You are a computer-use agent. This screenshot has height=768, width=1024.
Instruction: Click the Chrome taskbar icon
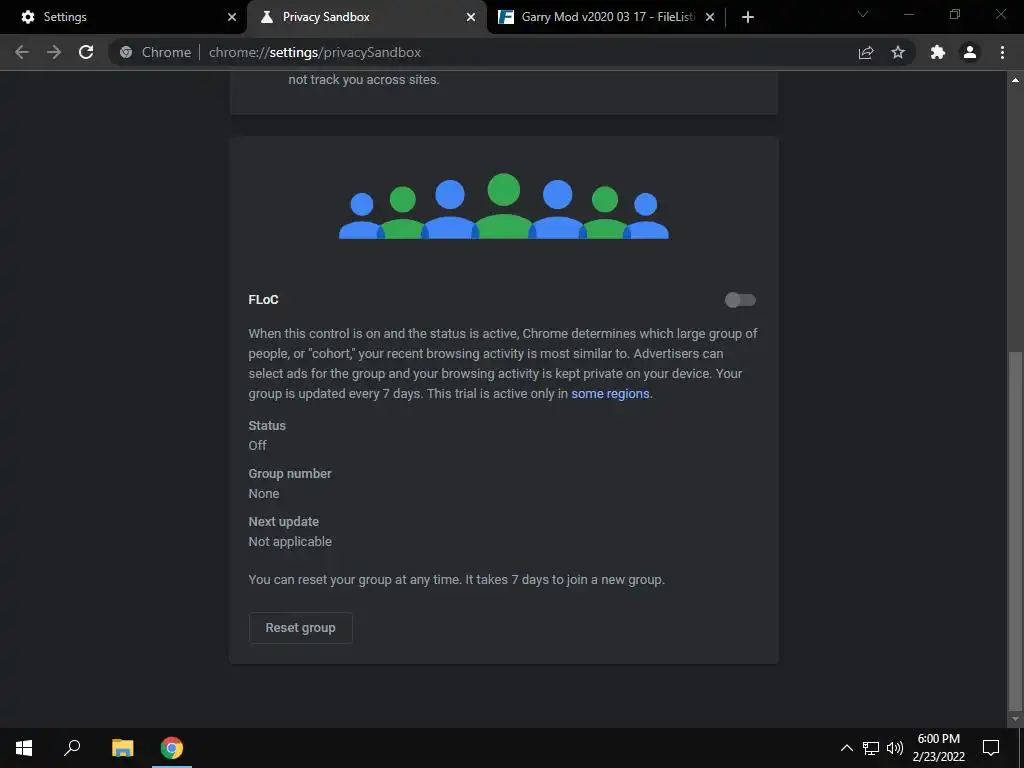pos(172,748)
